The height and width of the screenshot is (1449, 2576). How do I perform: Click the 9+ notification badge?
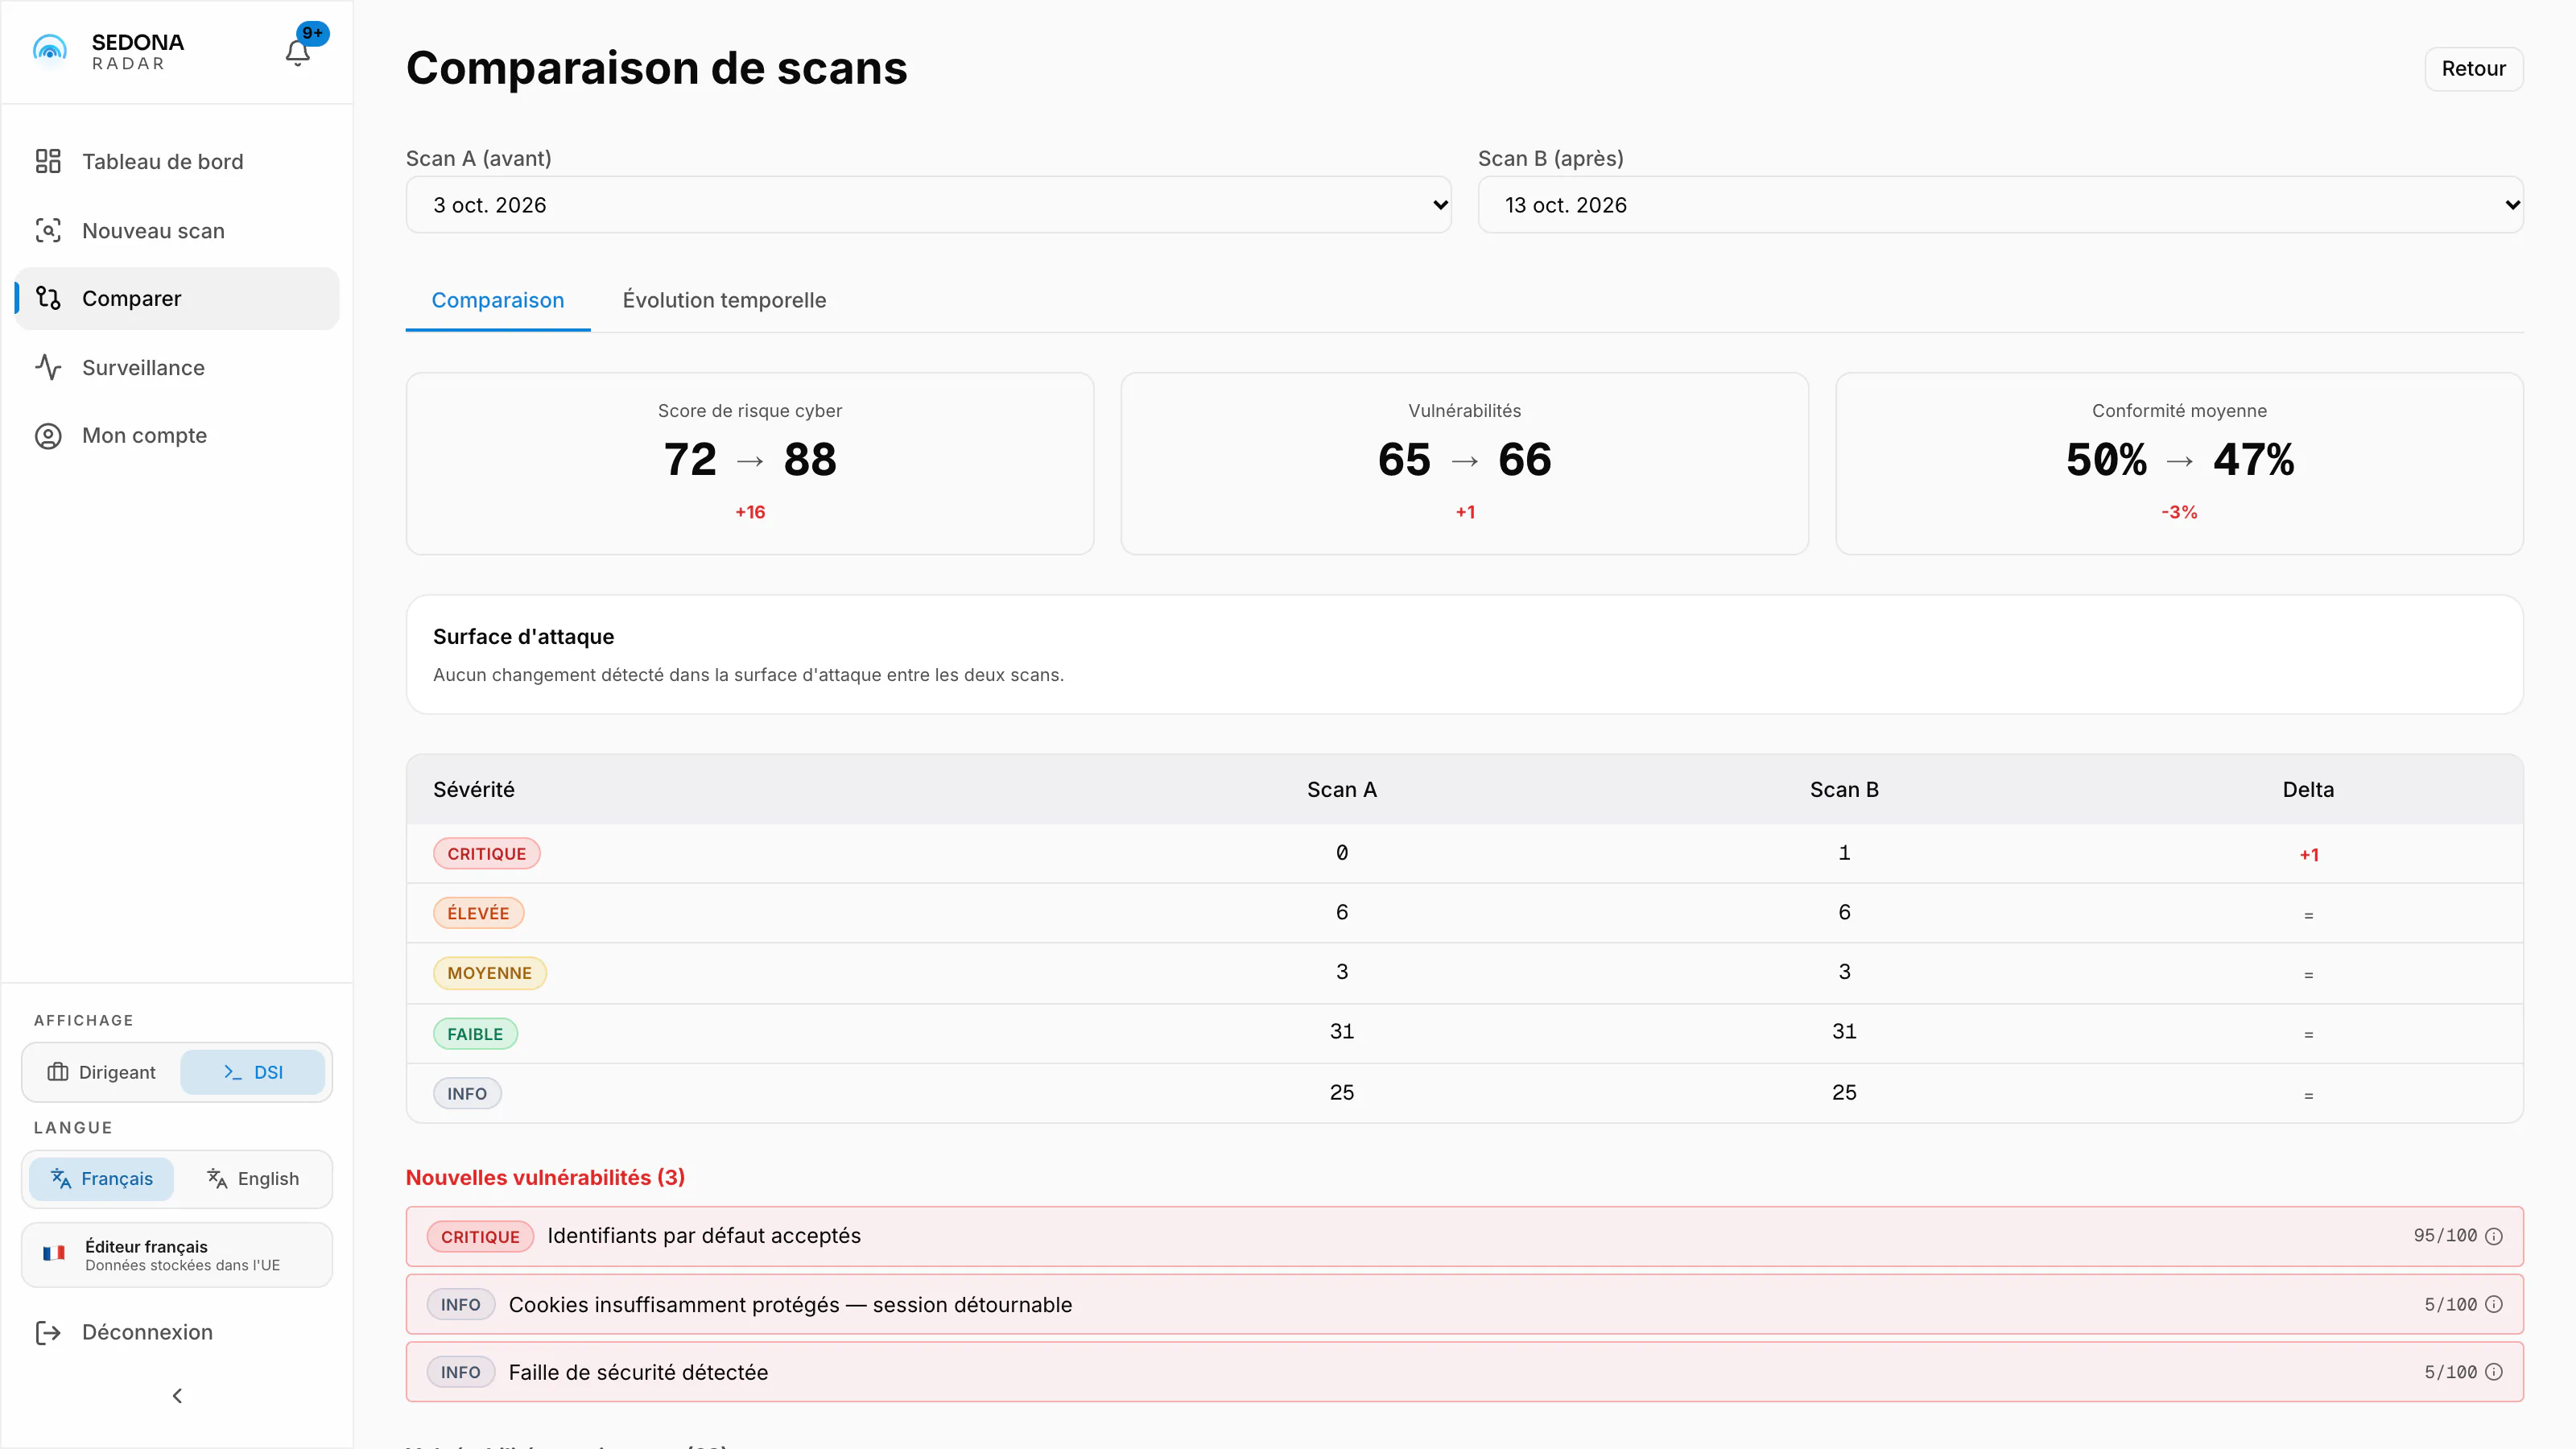[313, 33]
